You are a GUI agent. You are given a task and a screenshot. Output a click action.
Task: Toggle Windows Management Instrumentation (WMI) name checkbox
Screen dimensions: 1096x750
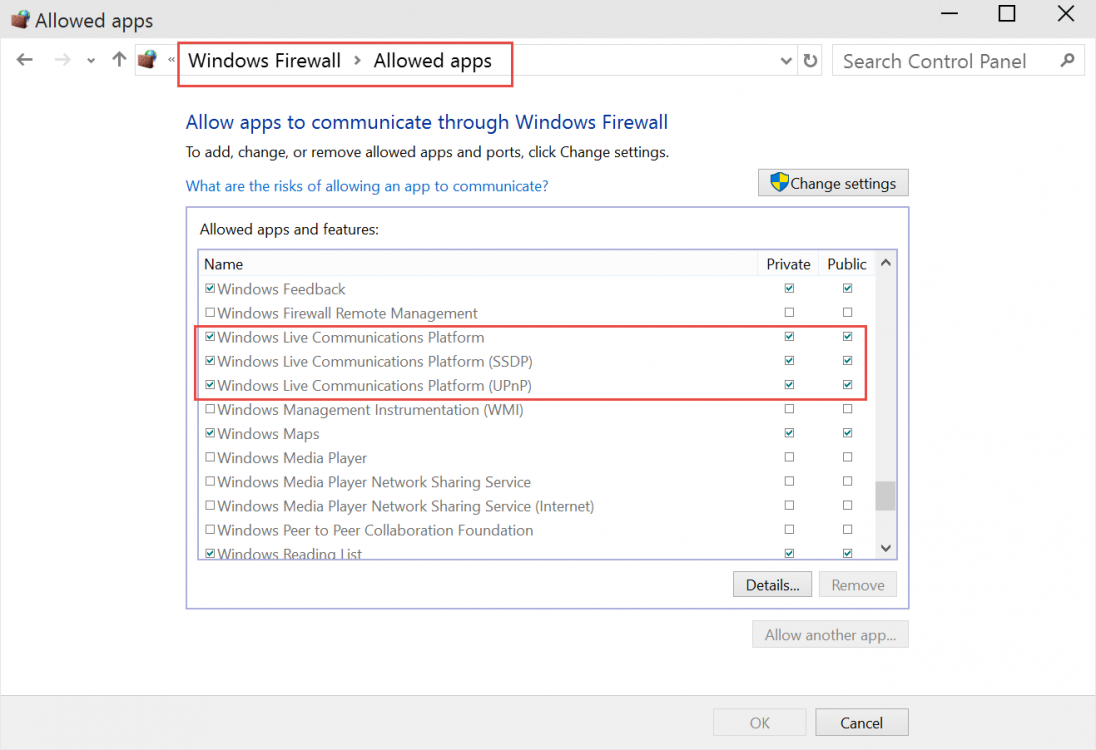210,409
